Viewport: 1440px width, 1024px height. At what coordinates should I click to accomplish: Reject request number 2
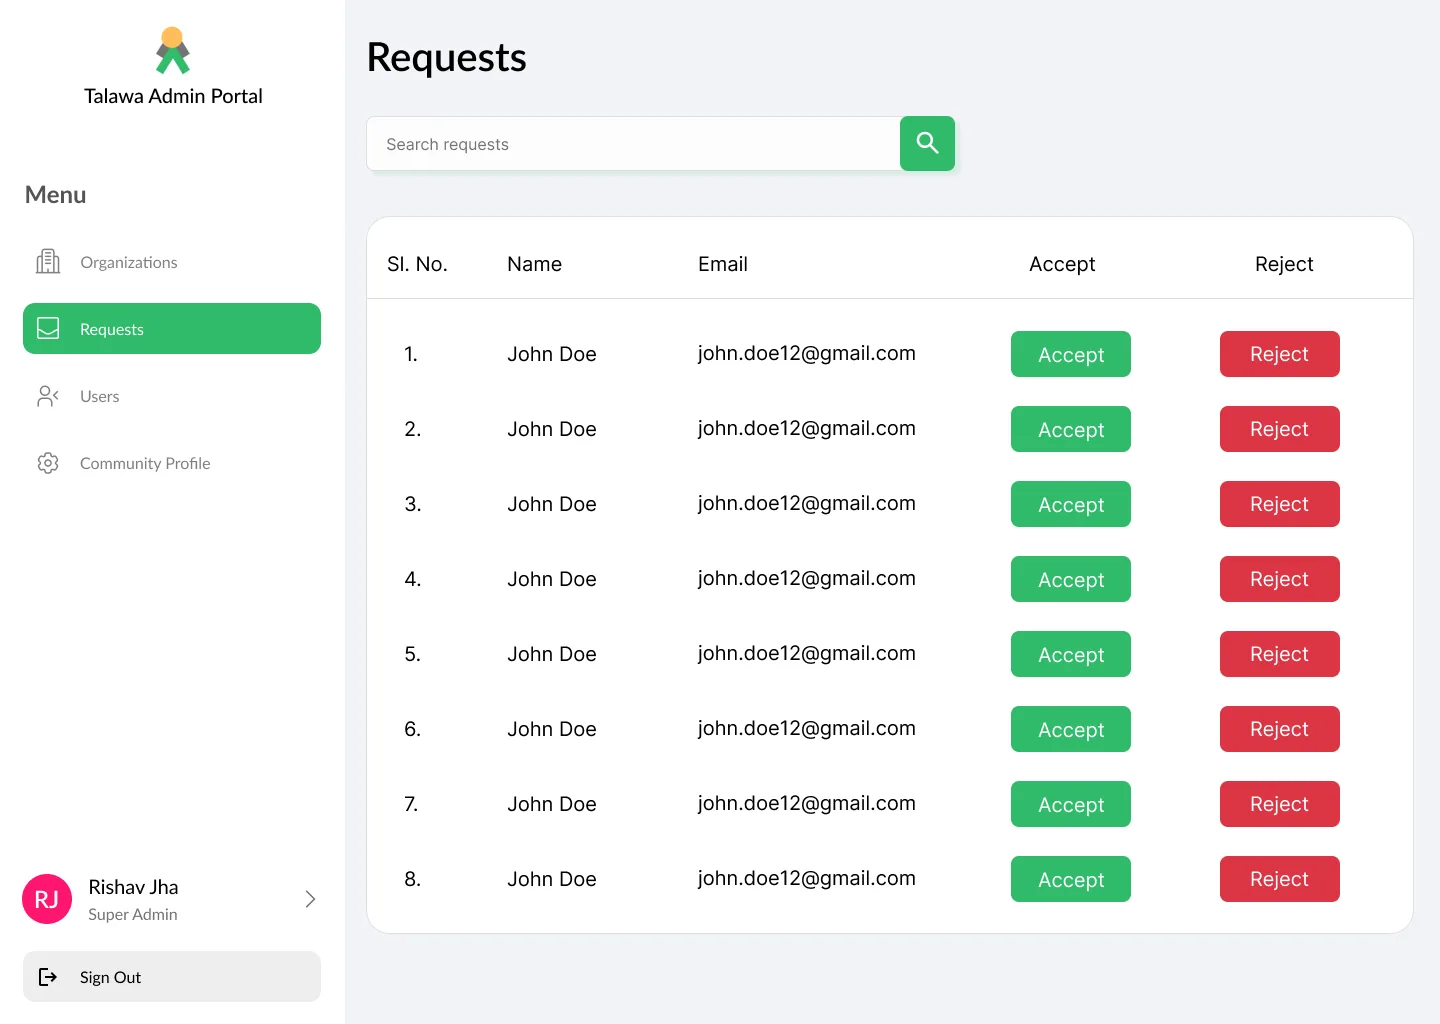coord(1280,429)
